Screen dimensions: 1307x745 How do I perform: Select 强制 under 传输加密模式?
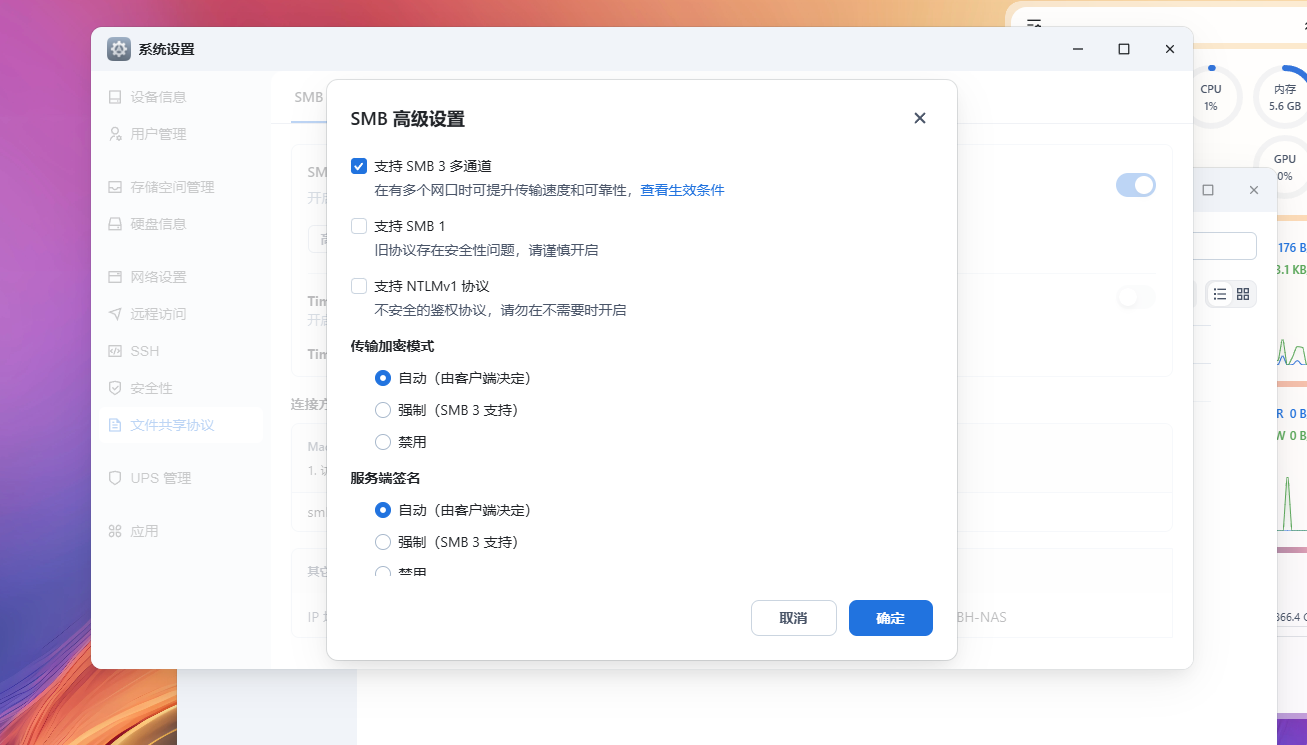point(382,410)
